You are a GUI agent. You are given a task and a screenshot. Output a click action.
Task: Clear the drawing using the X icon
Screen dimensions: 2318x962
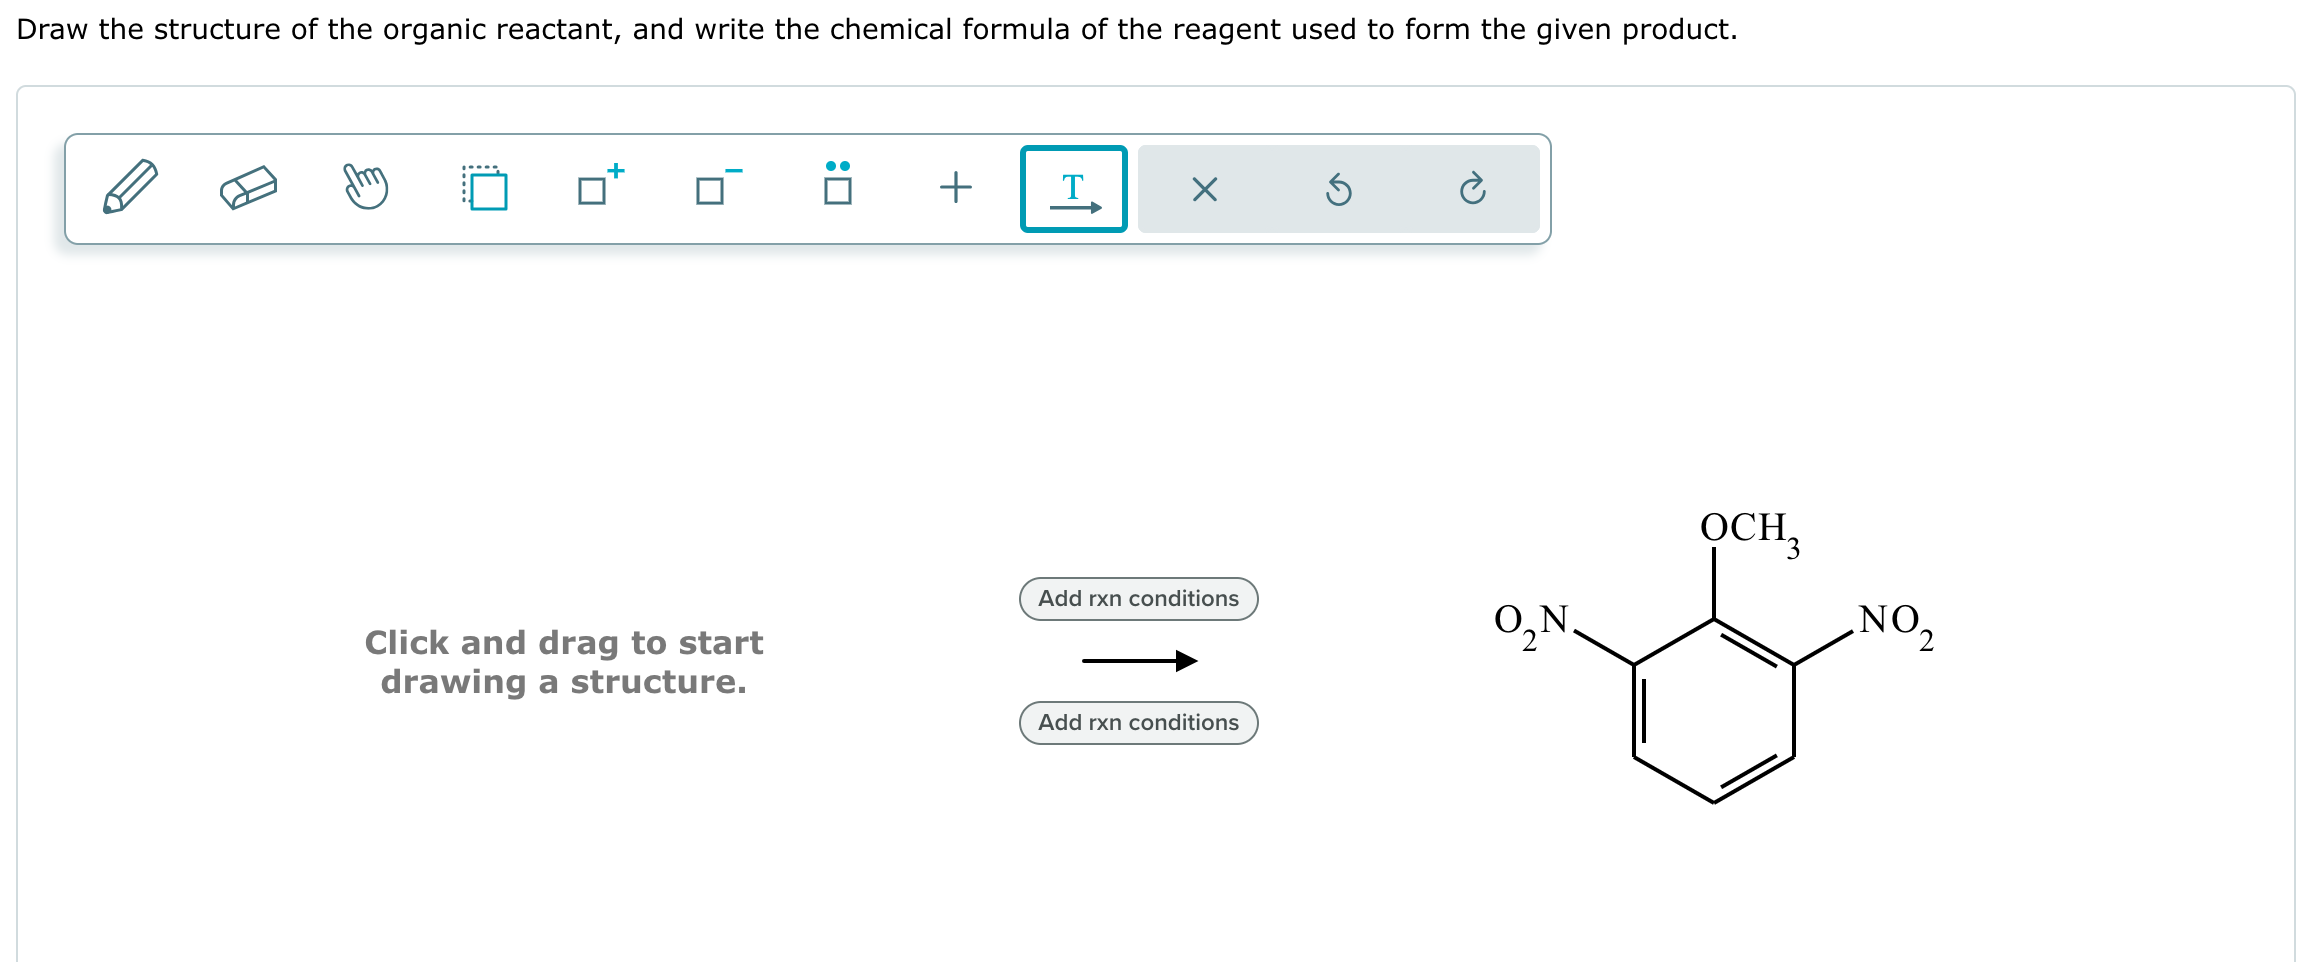(1205, 189)
